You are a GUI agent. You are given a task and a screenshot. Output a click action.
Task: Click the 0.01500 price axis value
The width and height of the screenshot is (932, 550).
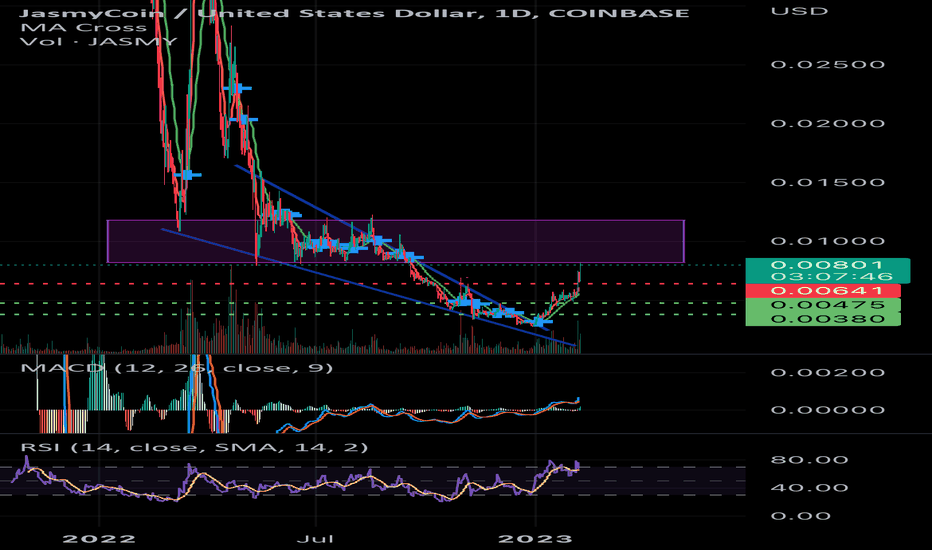click(827, 182)
